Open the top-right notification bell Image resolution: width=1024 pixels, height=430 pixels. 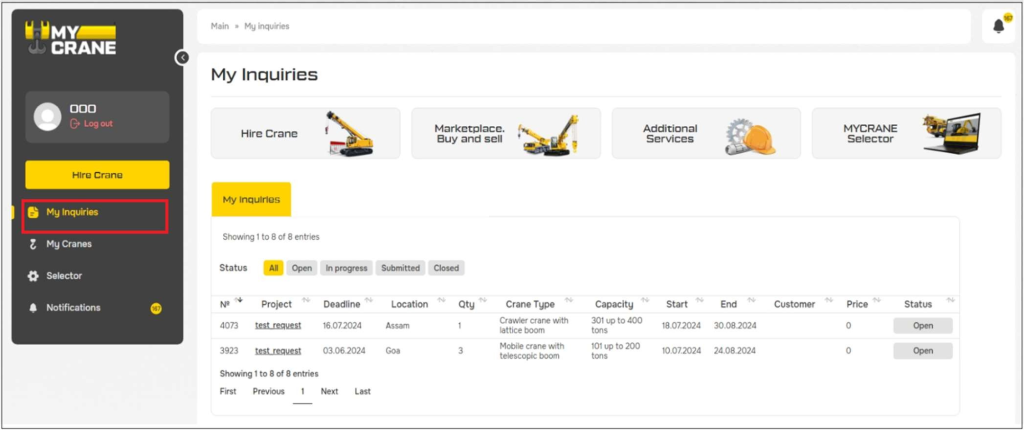click(x=999, y=26)
